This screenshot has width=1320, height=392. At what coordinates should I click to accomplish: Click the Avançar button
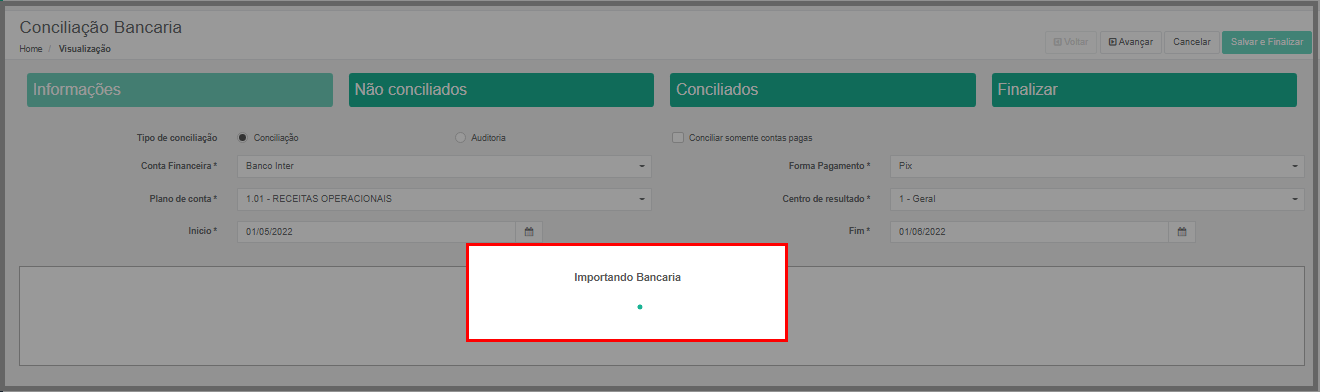click(1131, 42)
